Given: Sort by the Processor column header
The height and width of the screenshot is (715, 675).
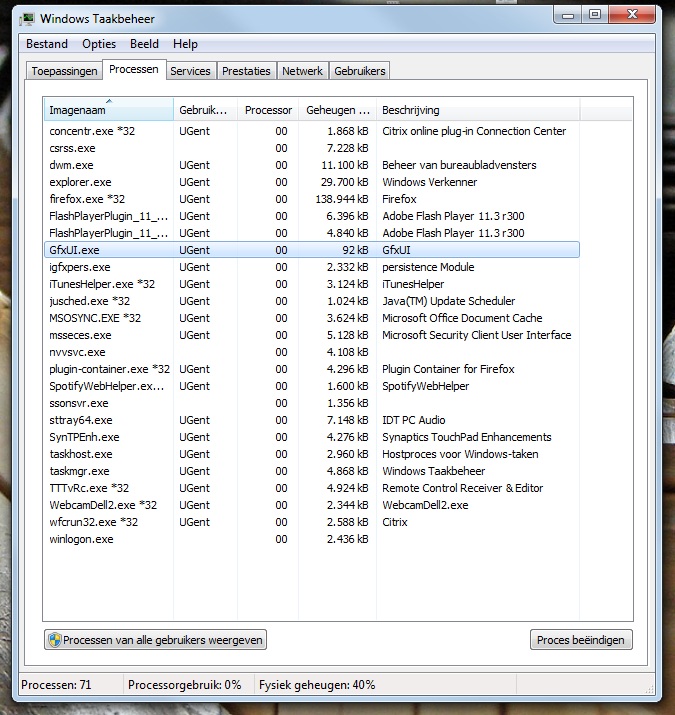Looking at the screenshot, I should coord(268,110).
